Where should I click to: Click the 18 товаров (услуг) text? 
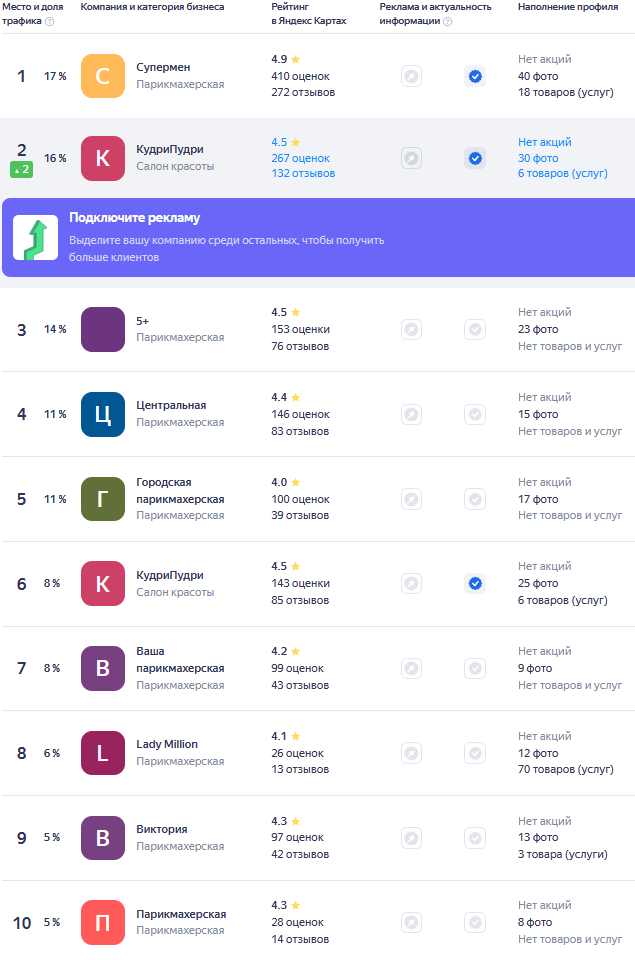(x=566, y=92)
